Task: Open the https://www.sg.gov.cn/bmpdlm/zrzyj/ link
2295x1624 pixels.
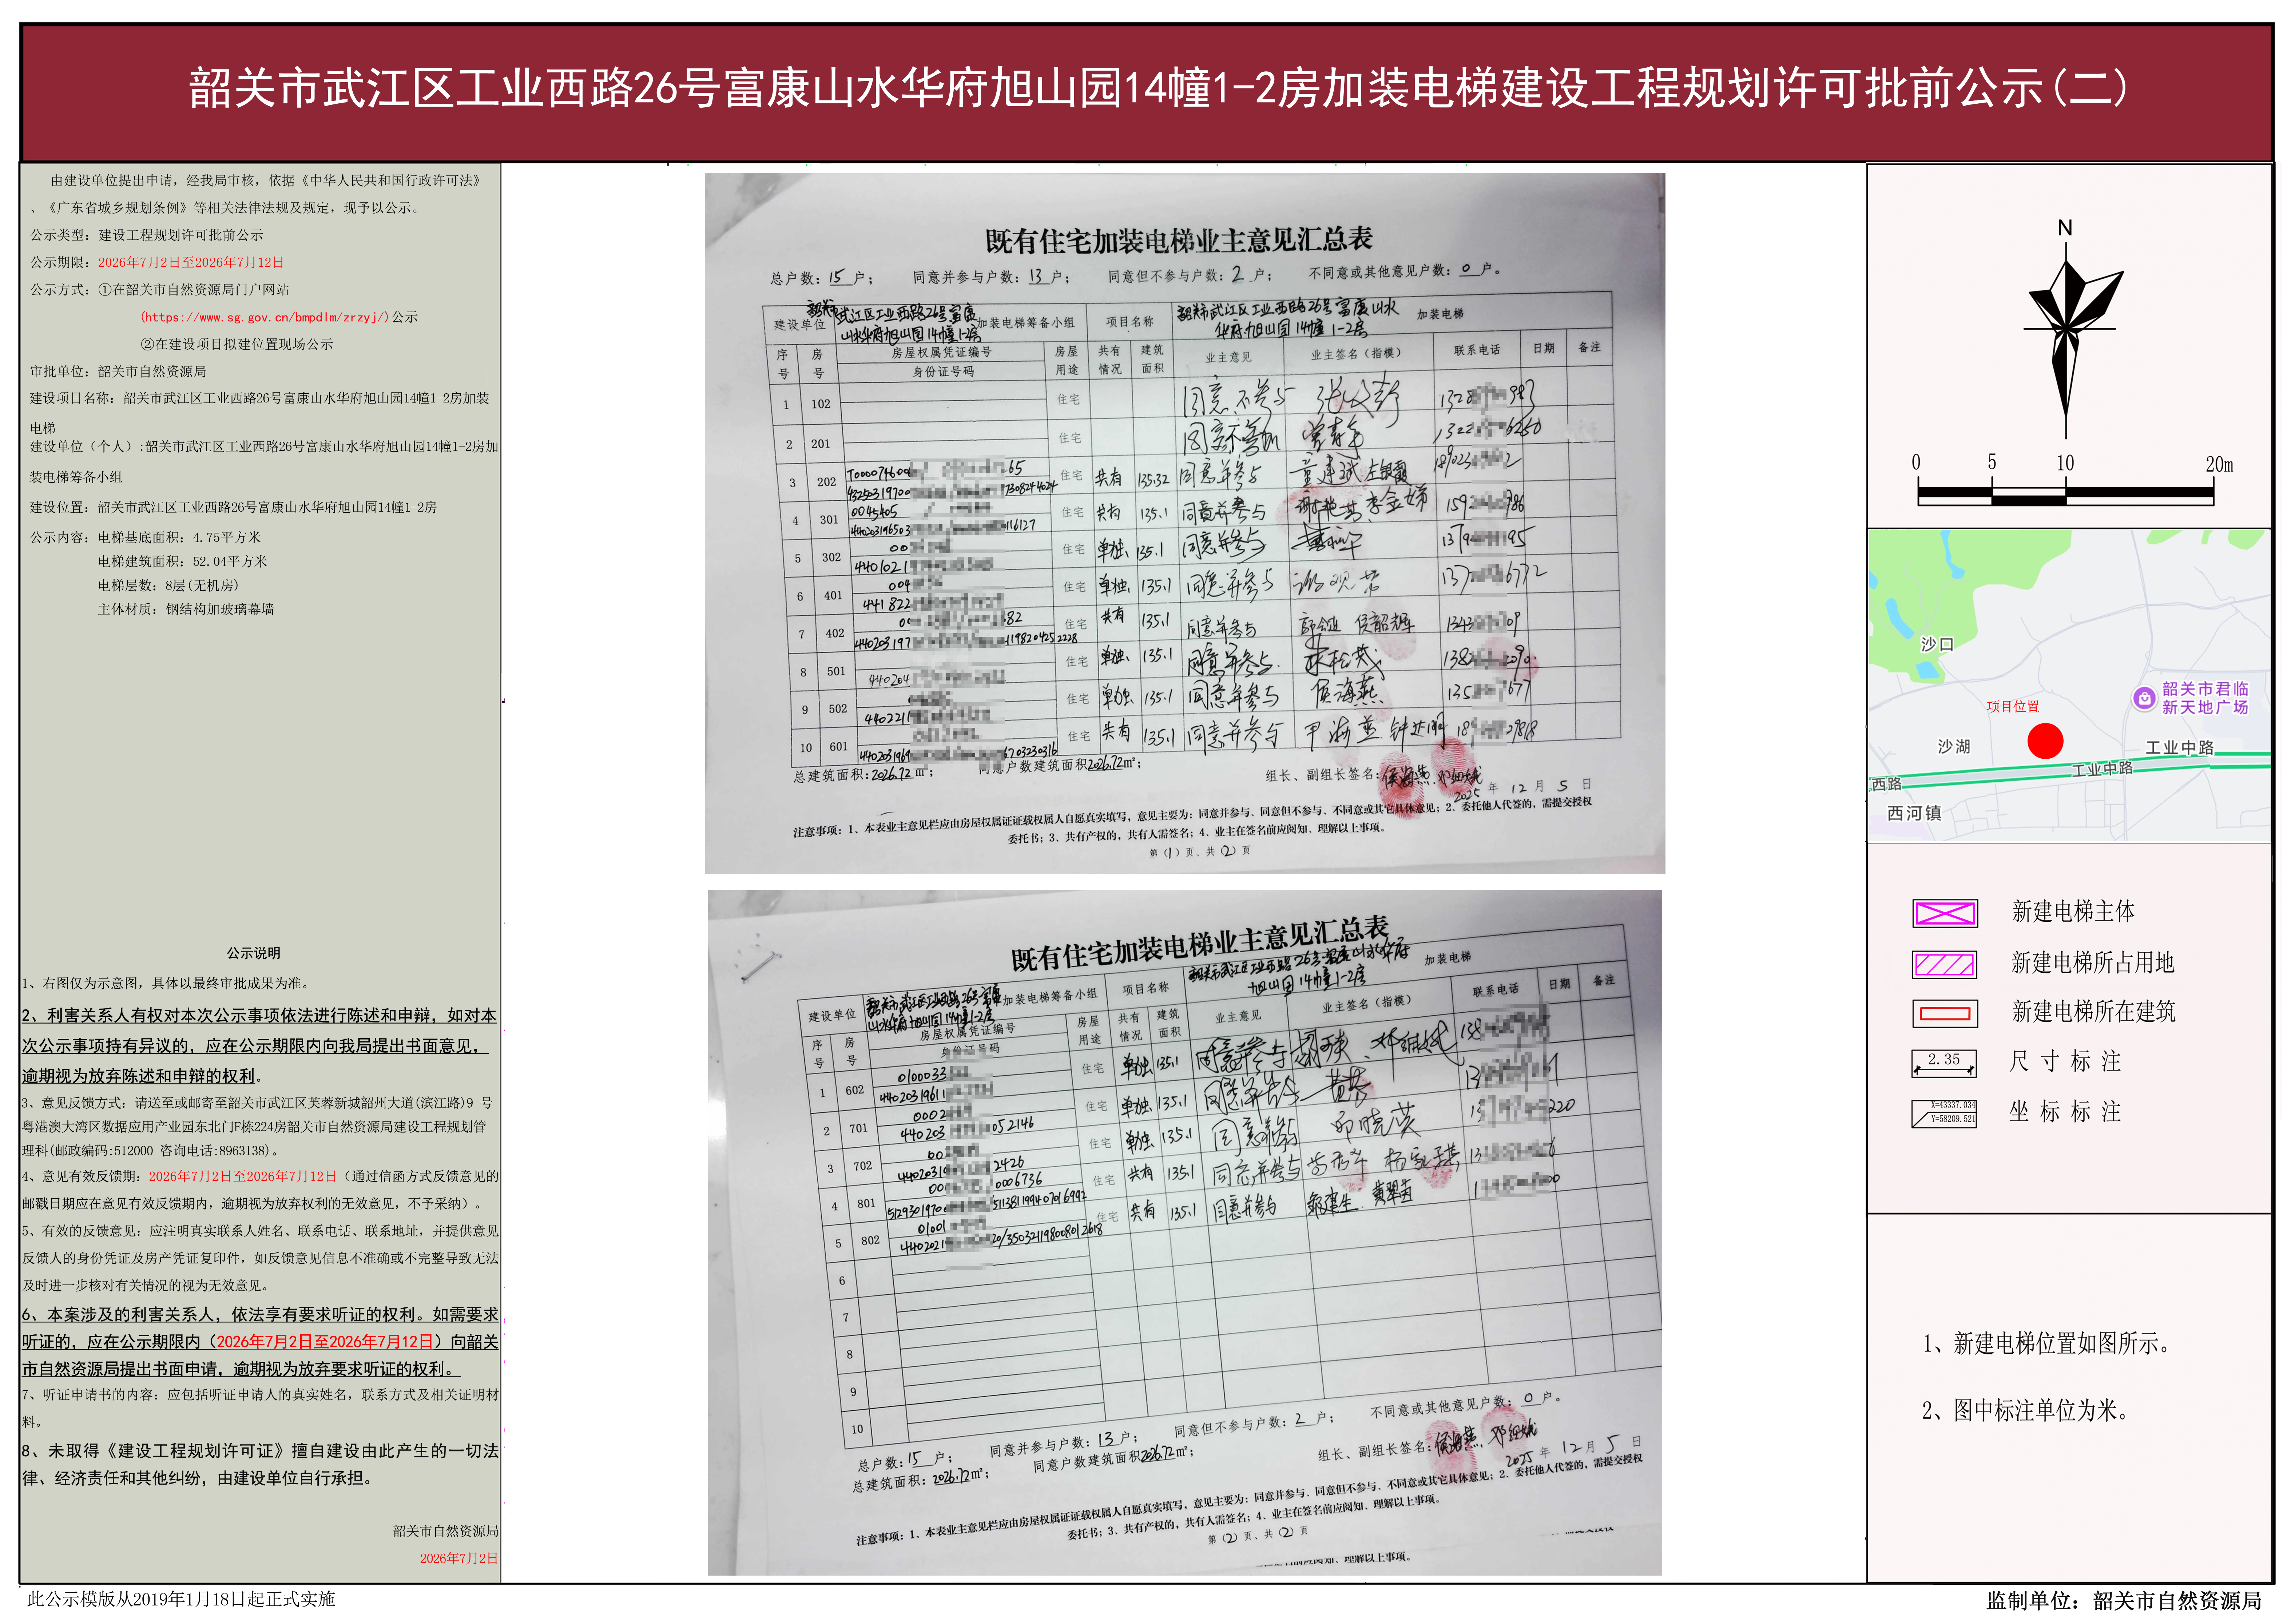Action: tap(264, 317)
